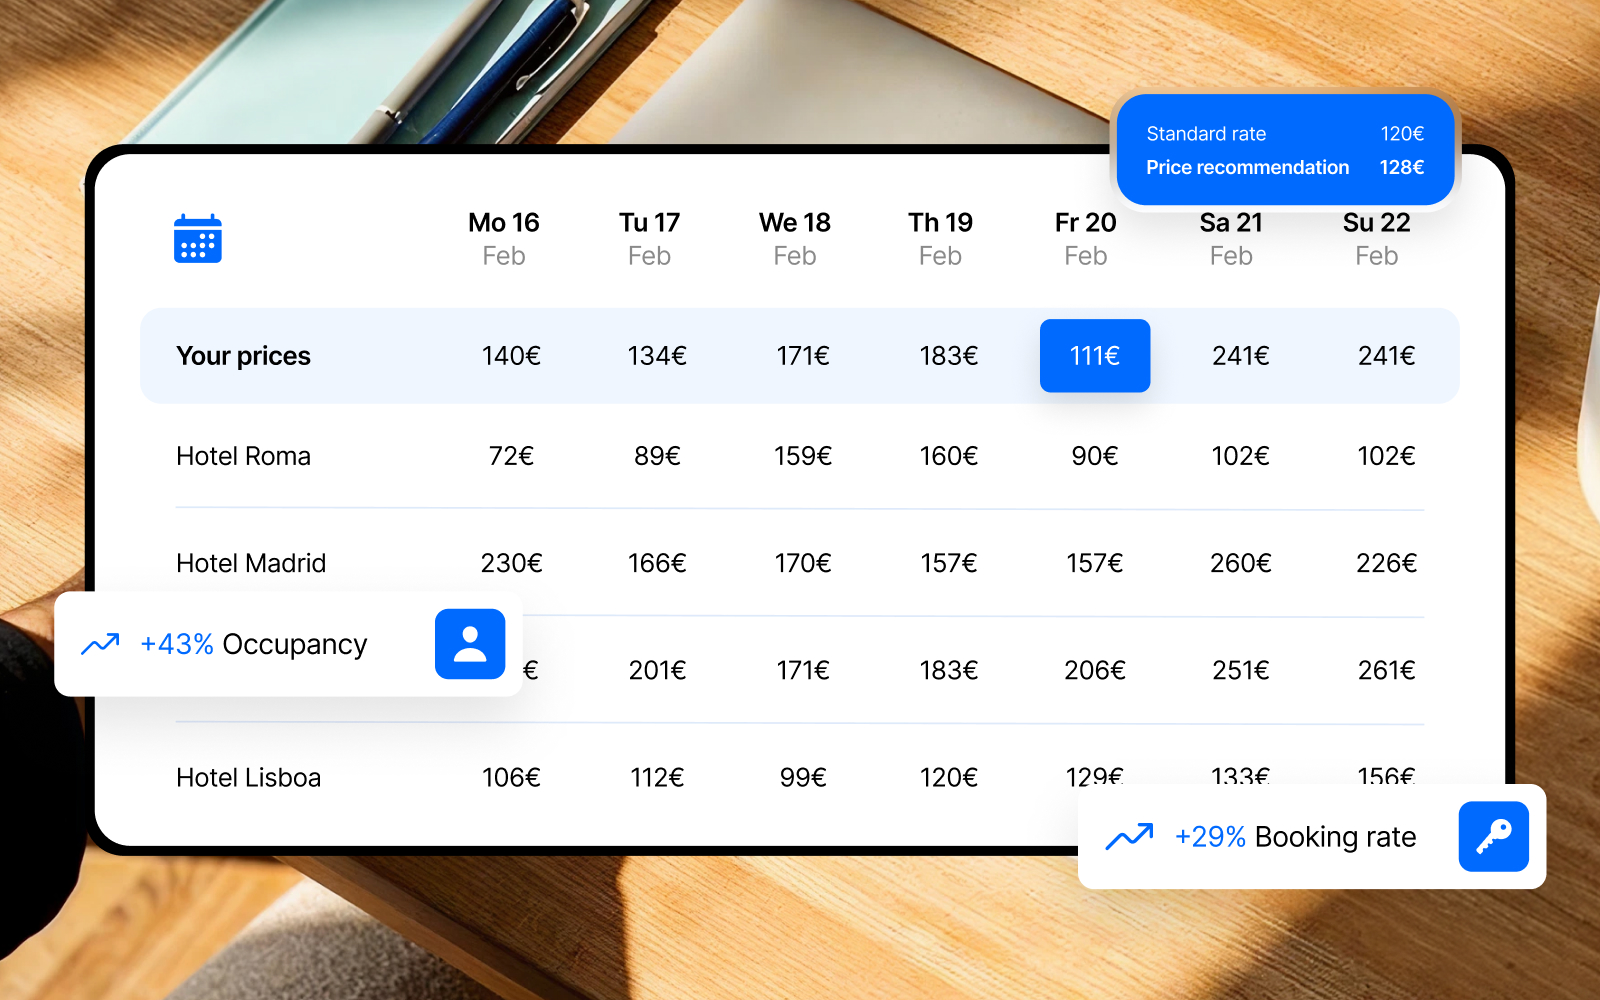
Task: Click Hotel Madrid's 226€ Sunday price
Action: [1387, 563]
